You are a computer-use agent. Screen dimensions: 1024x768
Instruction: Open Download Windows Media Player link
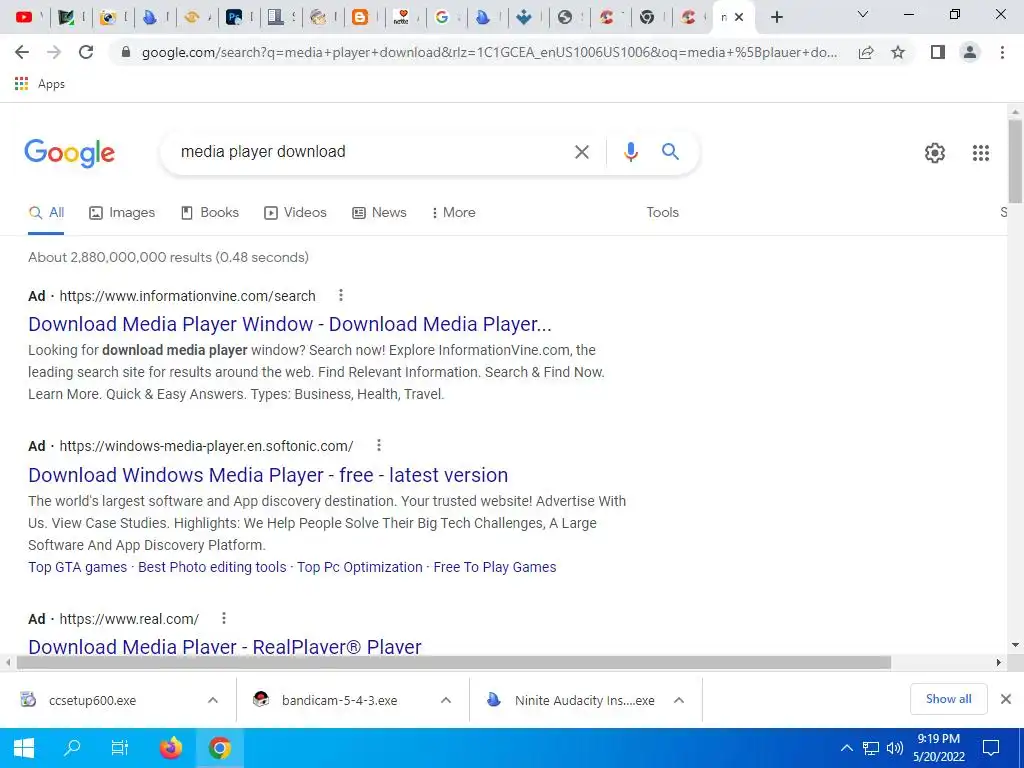[x=268, y=475]
